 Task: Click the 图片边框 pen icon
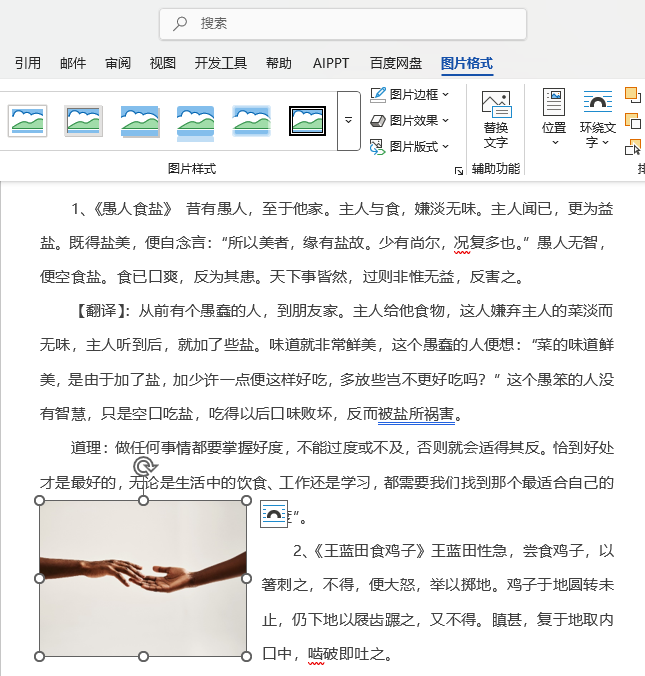378,94
